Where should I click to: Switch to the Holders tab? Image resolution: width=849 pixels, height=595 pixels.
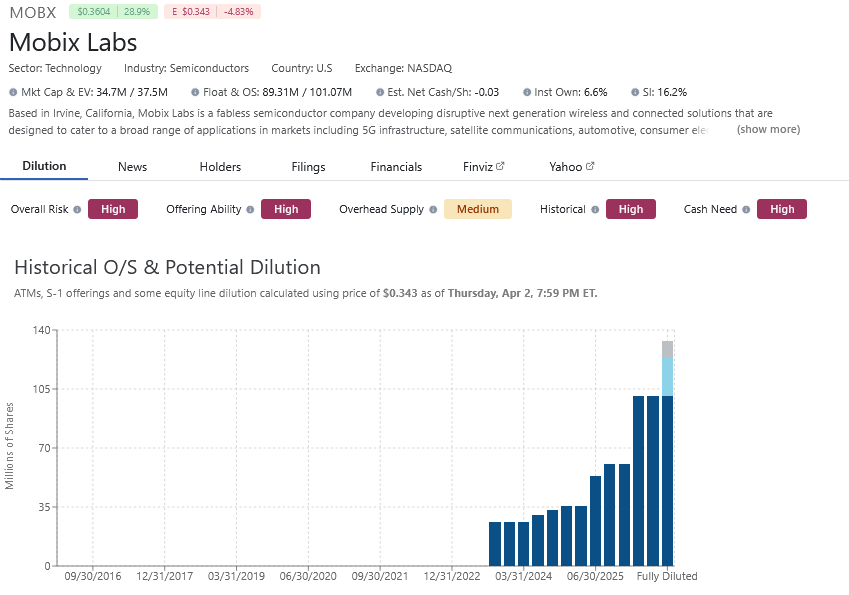click(x=219, y=167)
